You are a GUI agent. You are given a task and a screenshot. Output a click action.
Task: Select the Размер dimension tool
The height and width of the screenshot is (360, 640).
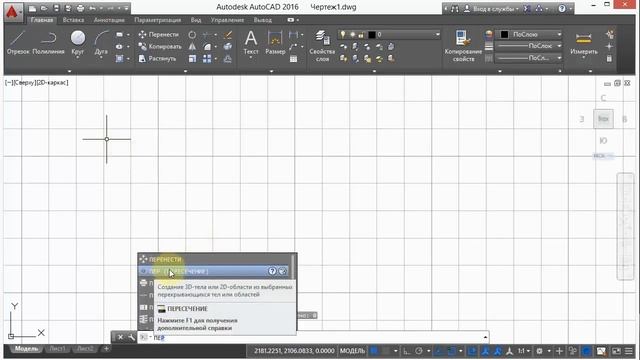pos(275,43)
